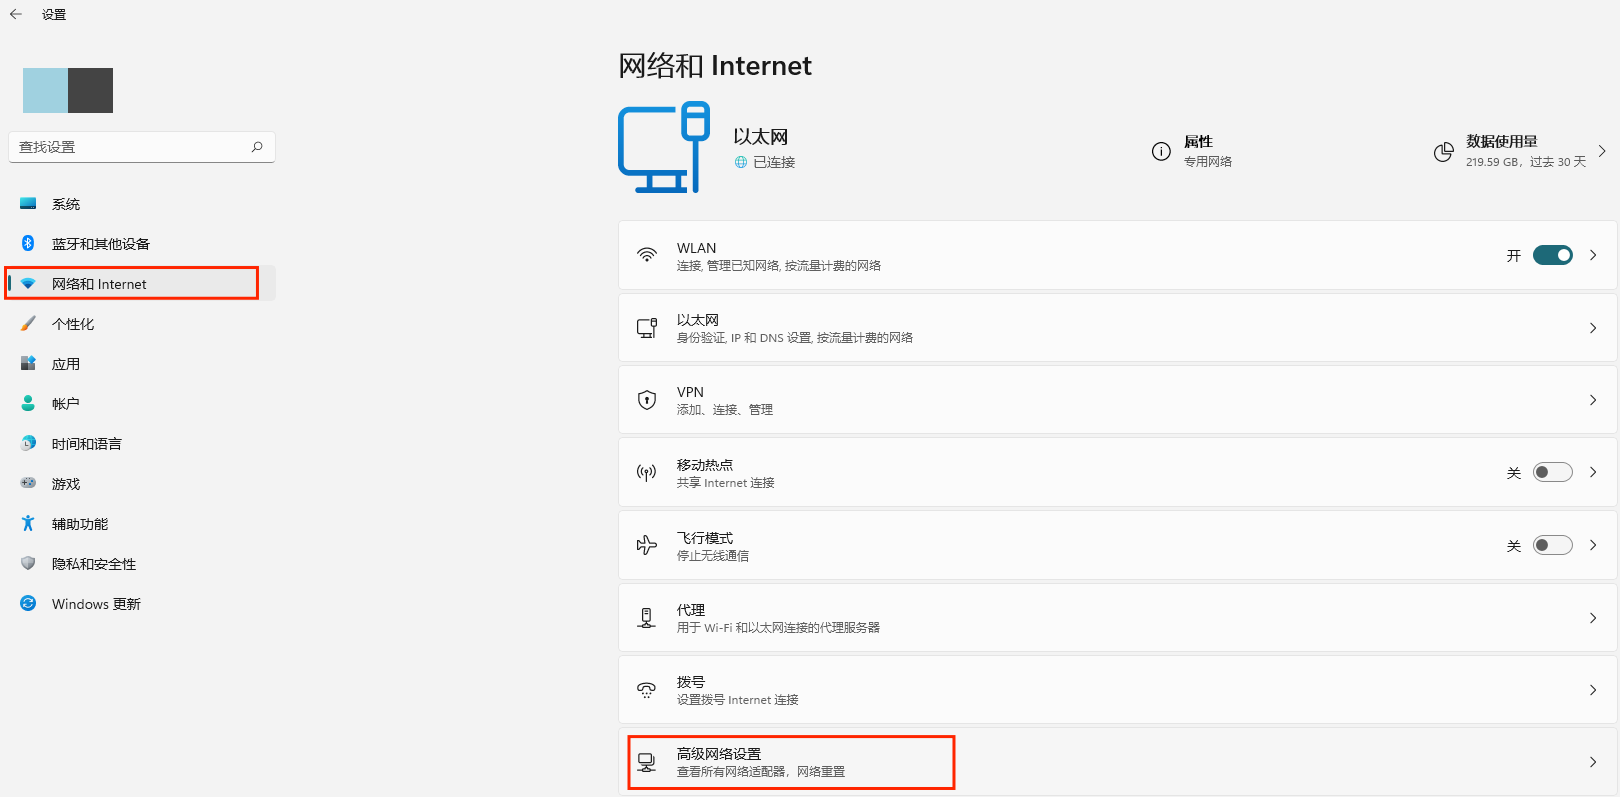Click the 属性 info circle icon

1161,151
